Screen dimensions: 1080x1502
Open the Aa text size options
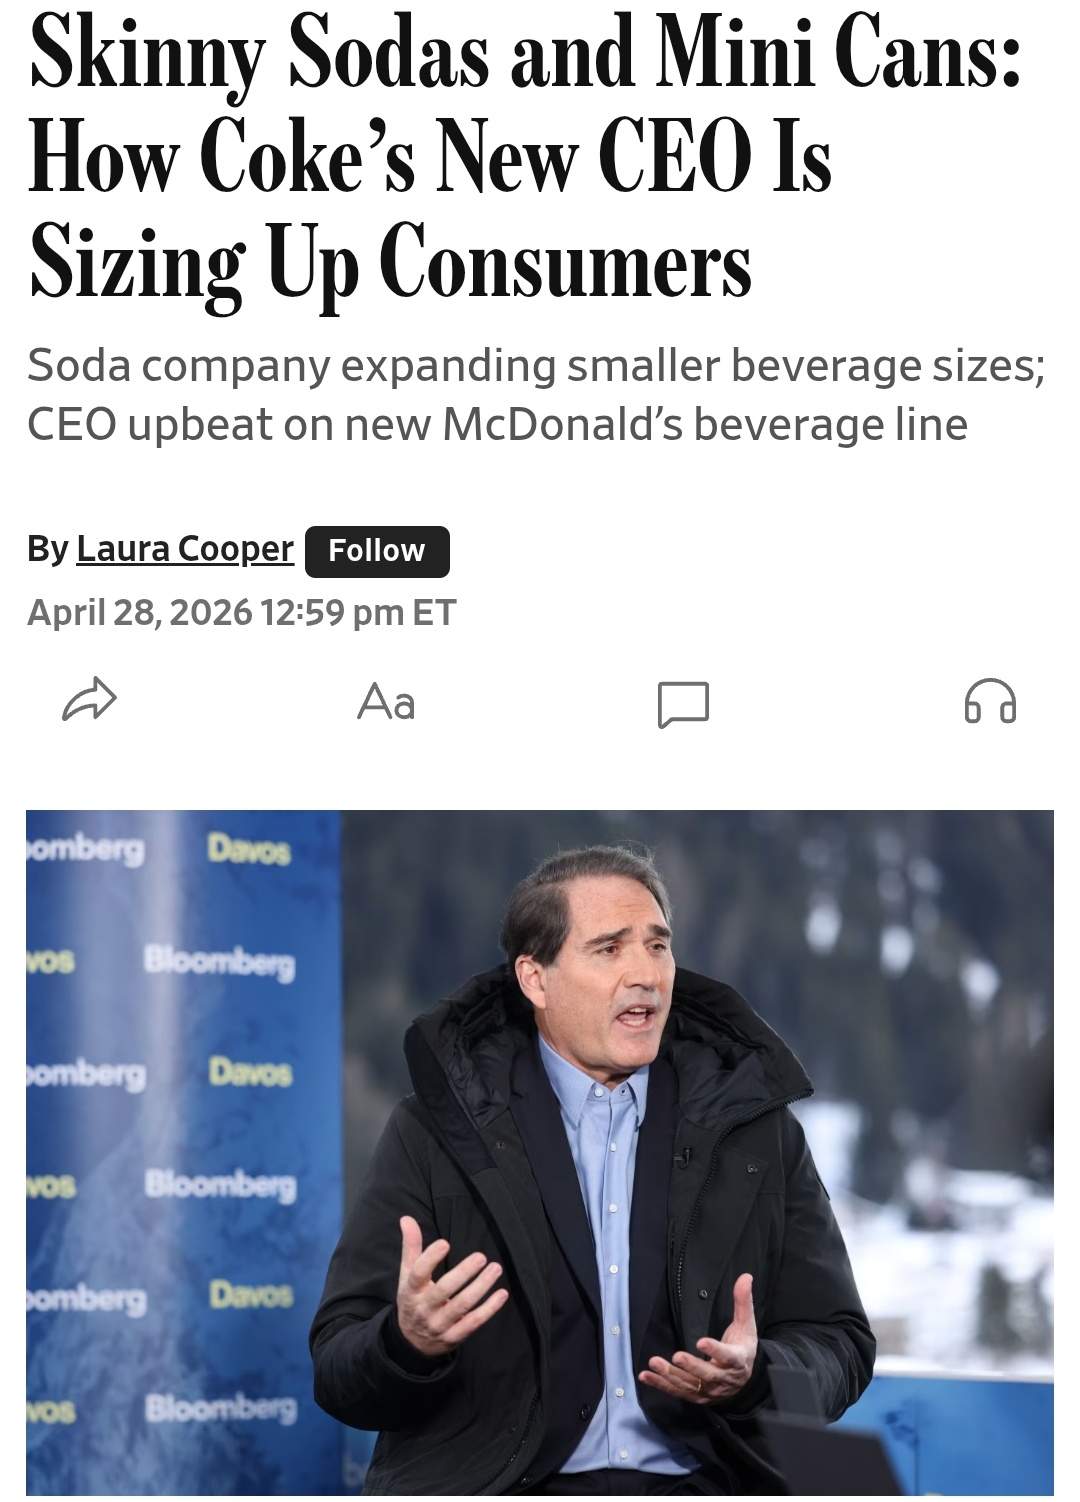click(386, 702)
